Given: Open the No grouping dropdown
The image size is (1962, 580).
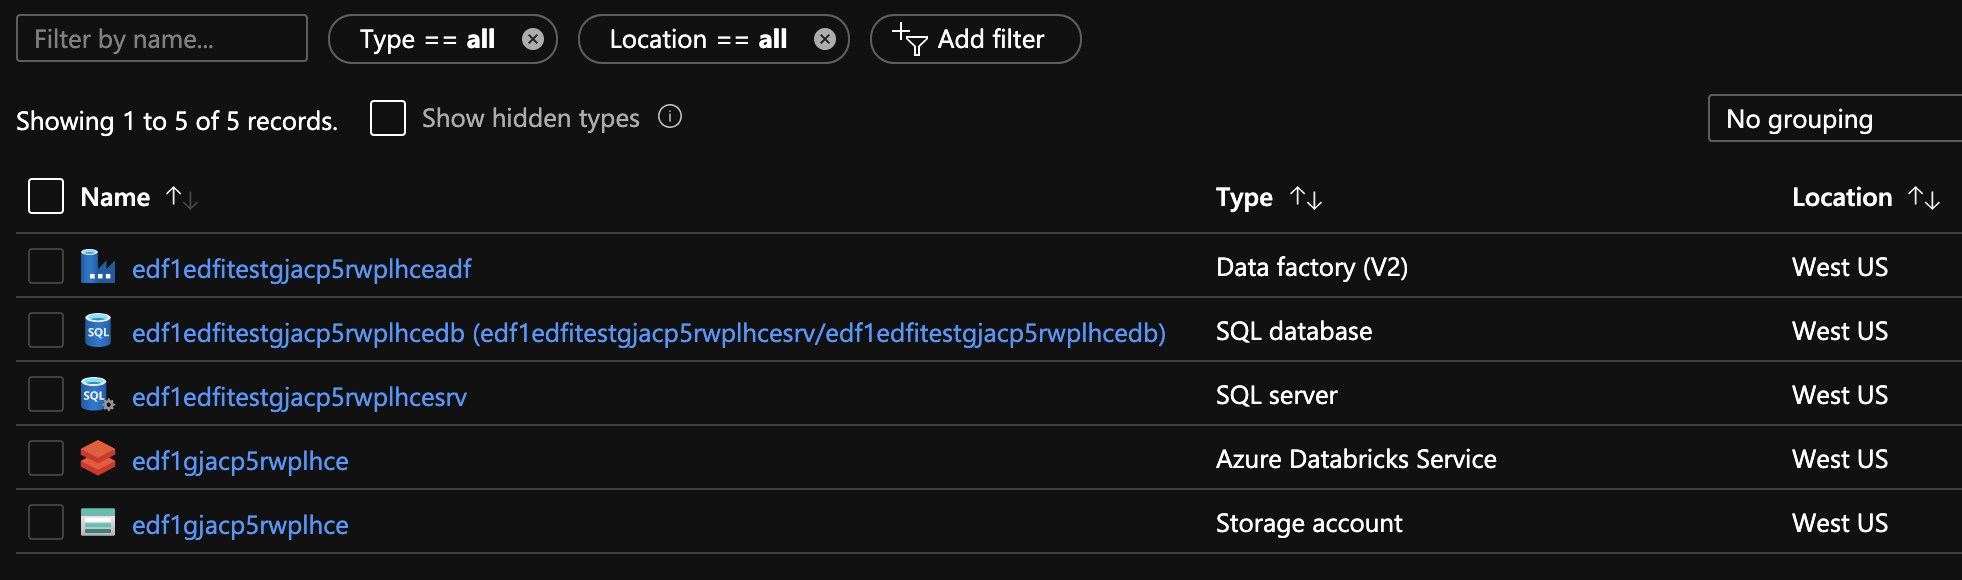Looking at the screenshot, I should tap(1833, 119).
